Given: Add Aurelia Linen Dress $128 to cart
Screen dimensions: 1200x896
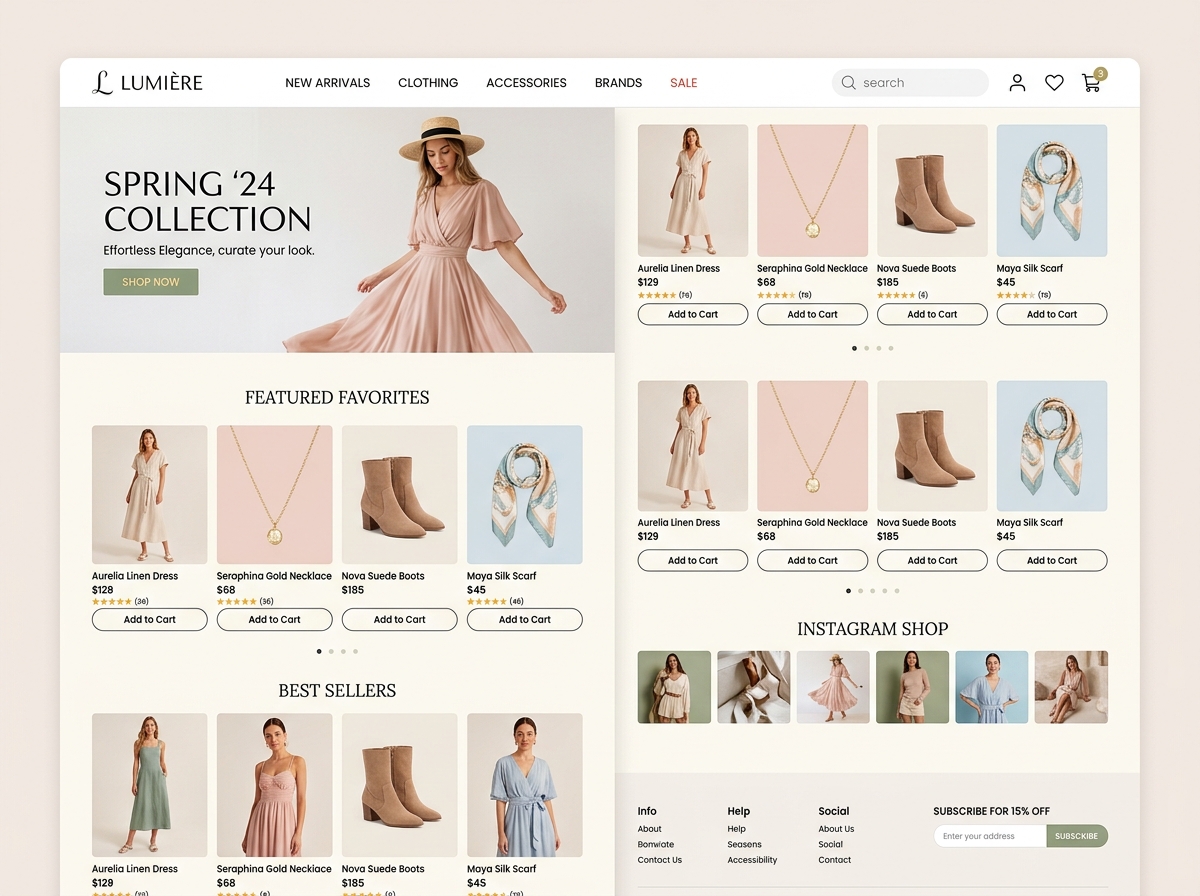Looking at the screenshot, I should pyautogui.click(x=150, y=620).
